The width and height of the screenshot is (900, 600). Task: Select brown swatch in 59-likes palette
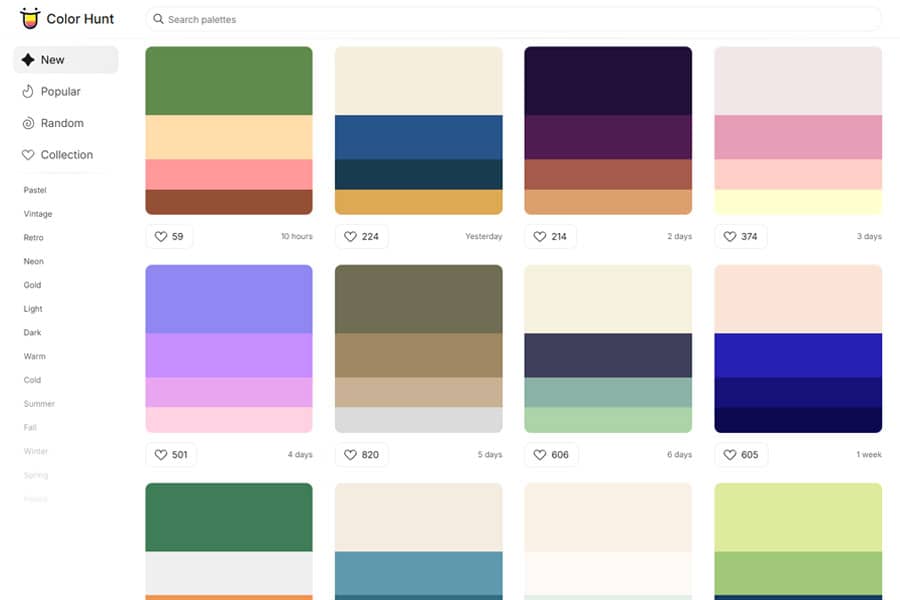click(229, 202)
